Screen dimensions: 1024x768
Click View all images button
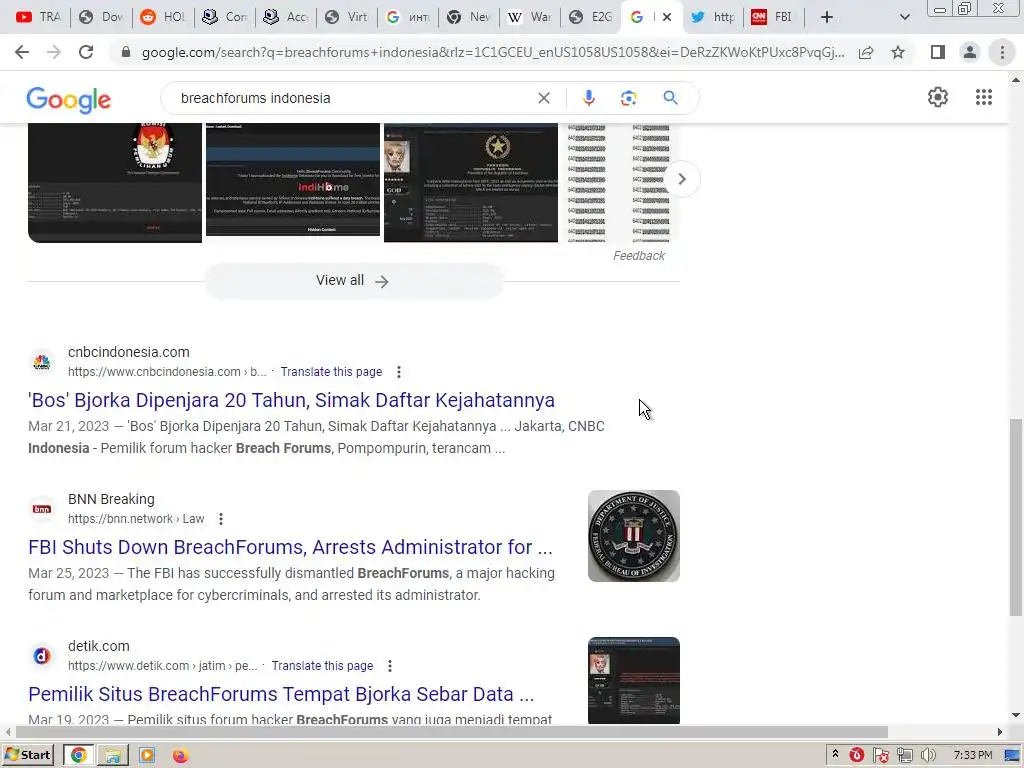pos(353,281)
